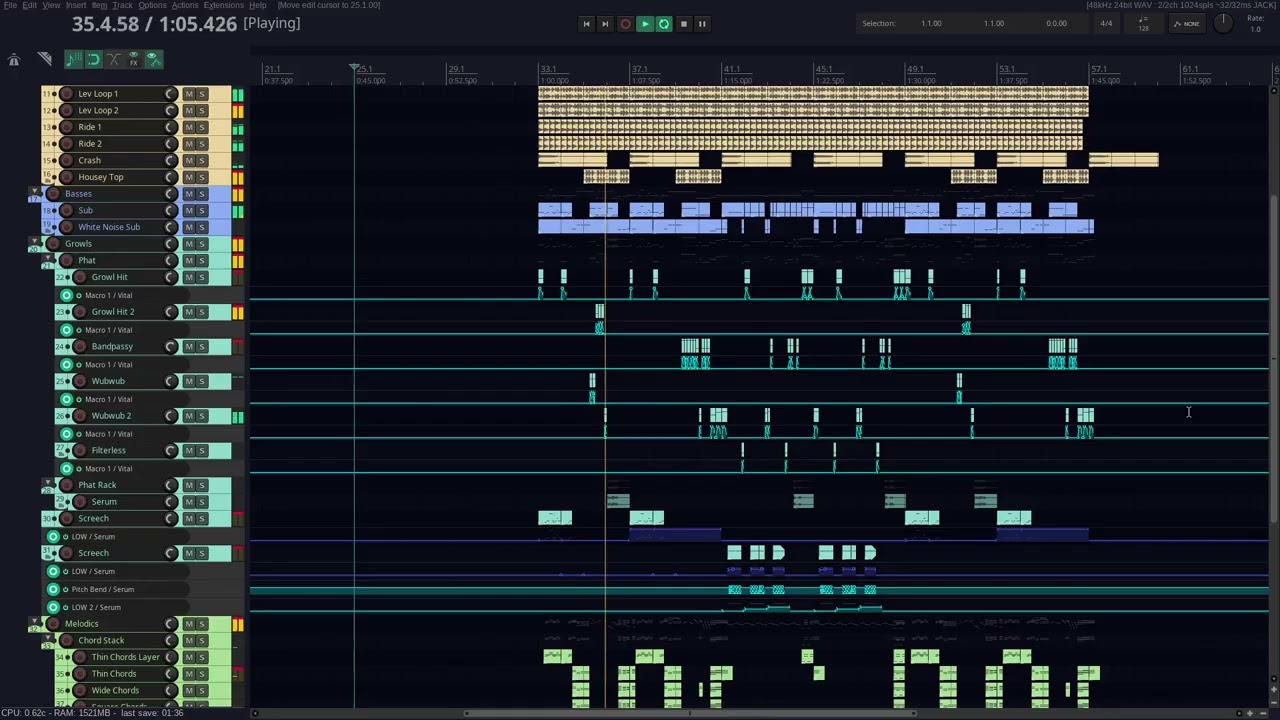The height and width of the screenshot is (720, 1280).
Task: Arm the LOW 2 / Serum envelope
Action: coord(53,608)
